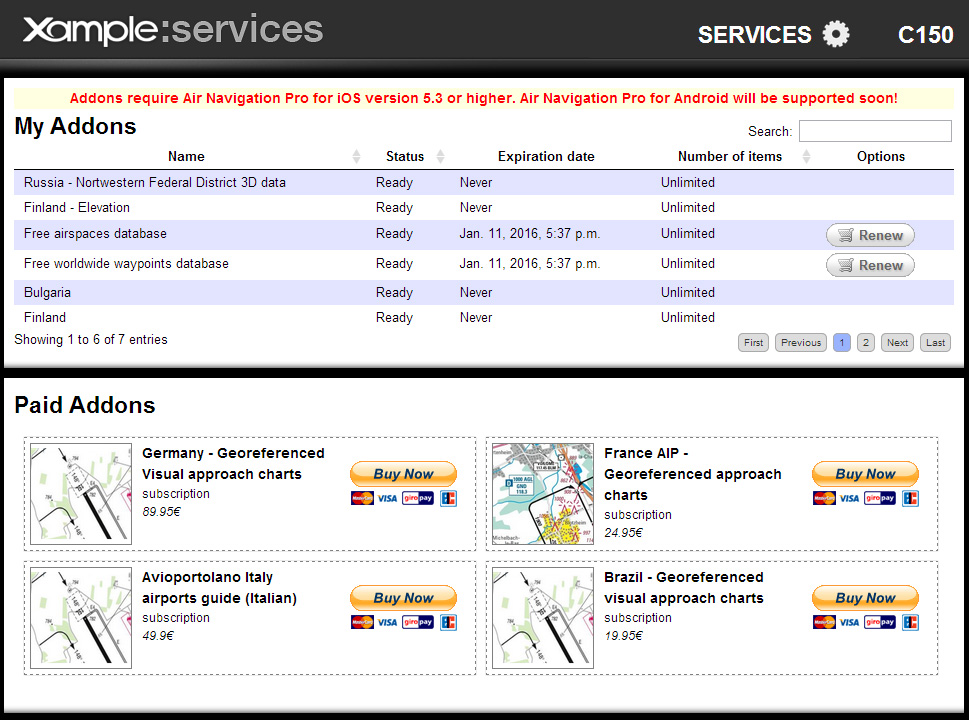Click giropay icon under France AIP
This screenshot has width=969, height=720.
pos(880,498)
